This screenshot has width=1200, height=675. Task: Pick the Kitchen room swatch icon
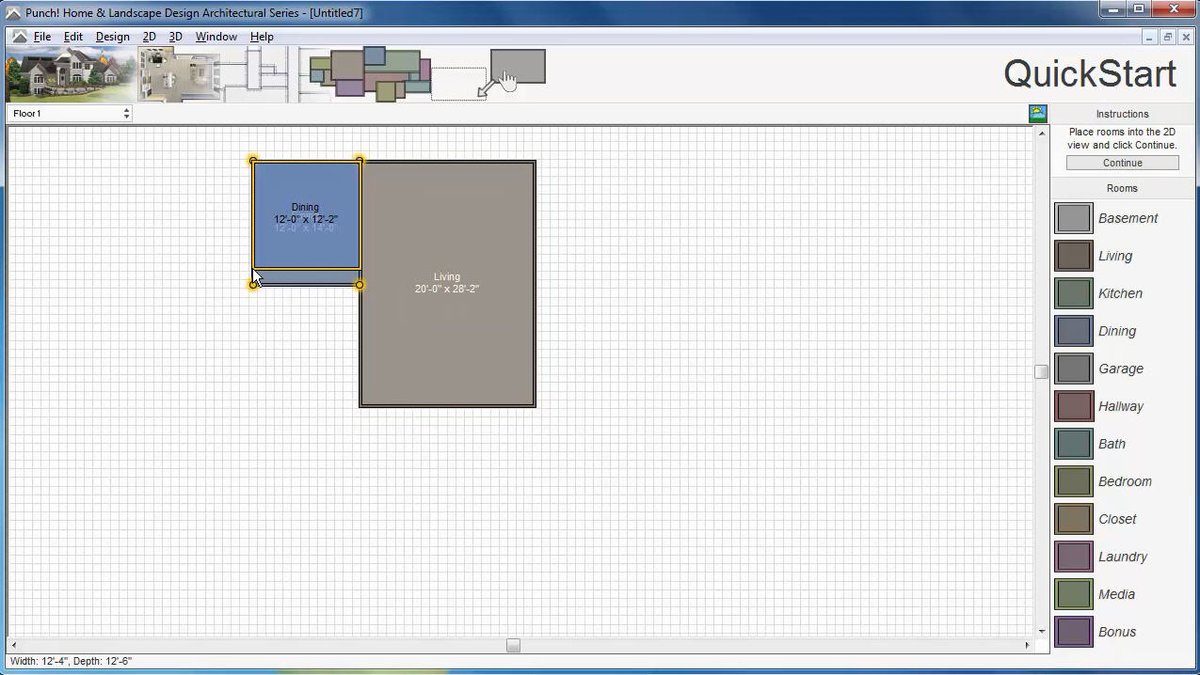point(1073,293)
